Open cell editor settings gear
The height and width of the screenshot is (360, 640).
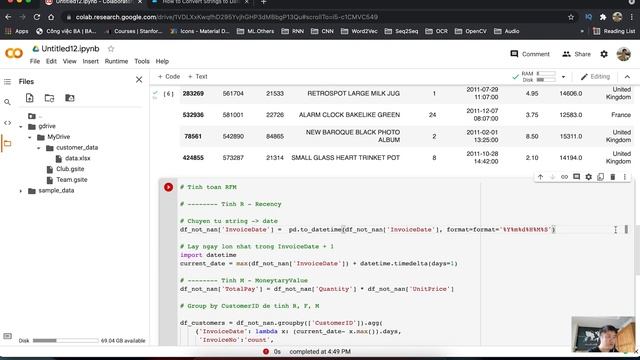tap(588, 177)
